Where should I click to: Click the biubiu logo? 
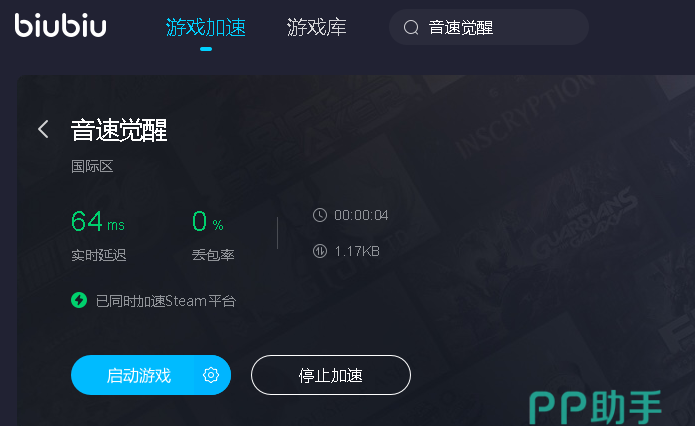tap(60, 25)
